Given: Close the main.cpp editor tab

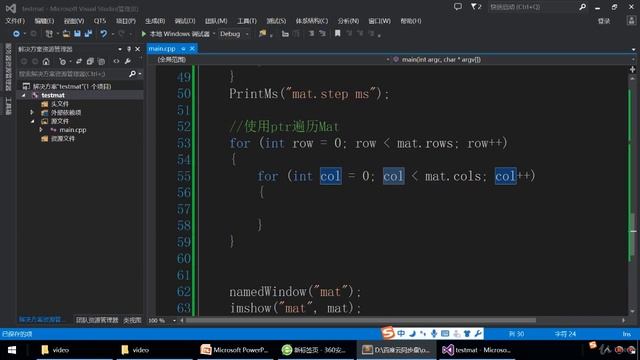Looking at the screenshot, I should (192, 49).
